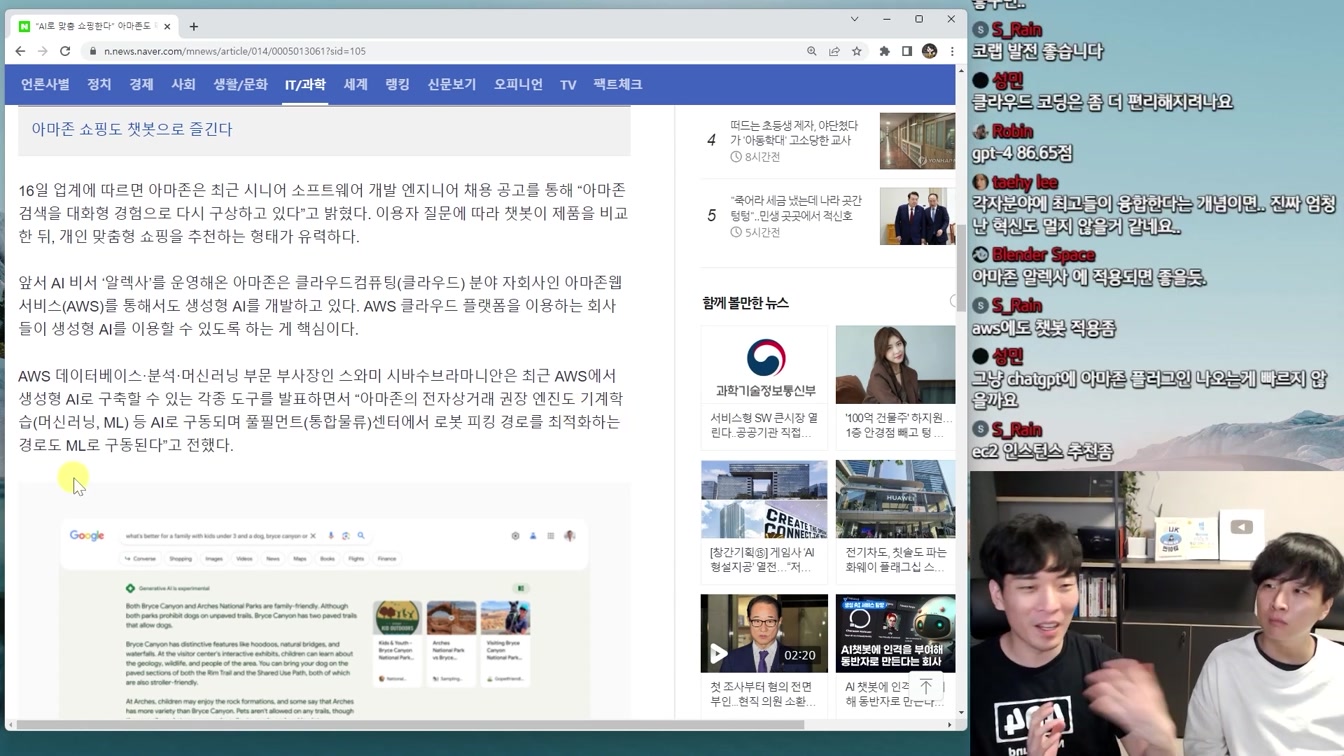Open the 과학기술정보통신부 news card image
Viewport: 1344px width, 756px height.
[x=765, y=365]
